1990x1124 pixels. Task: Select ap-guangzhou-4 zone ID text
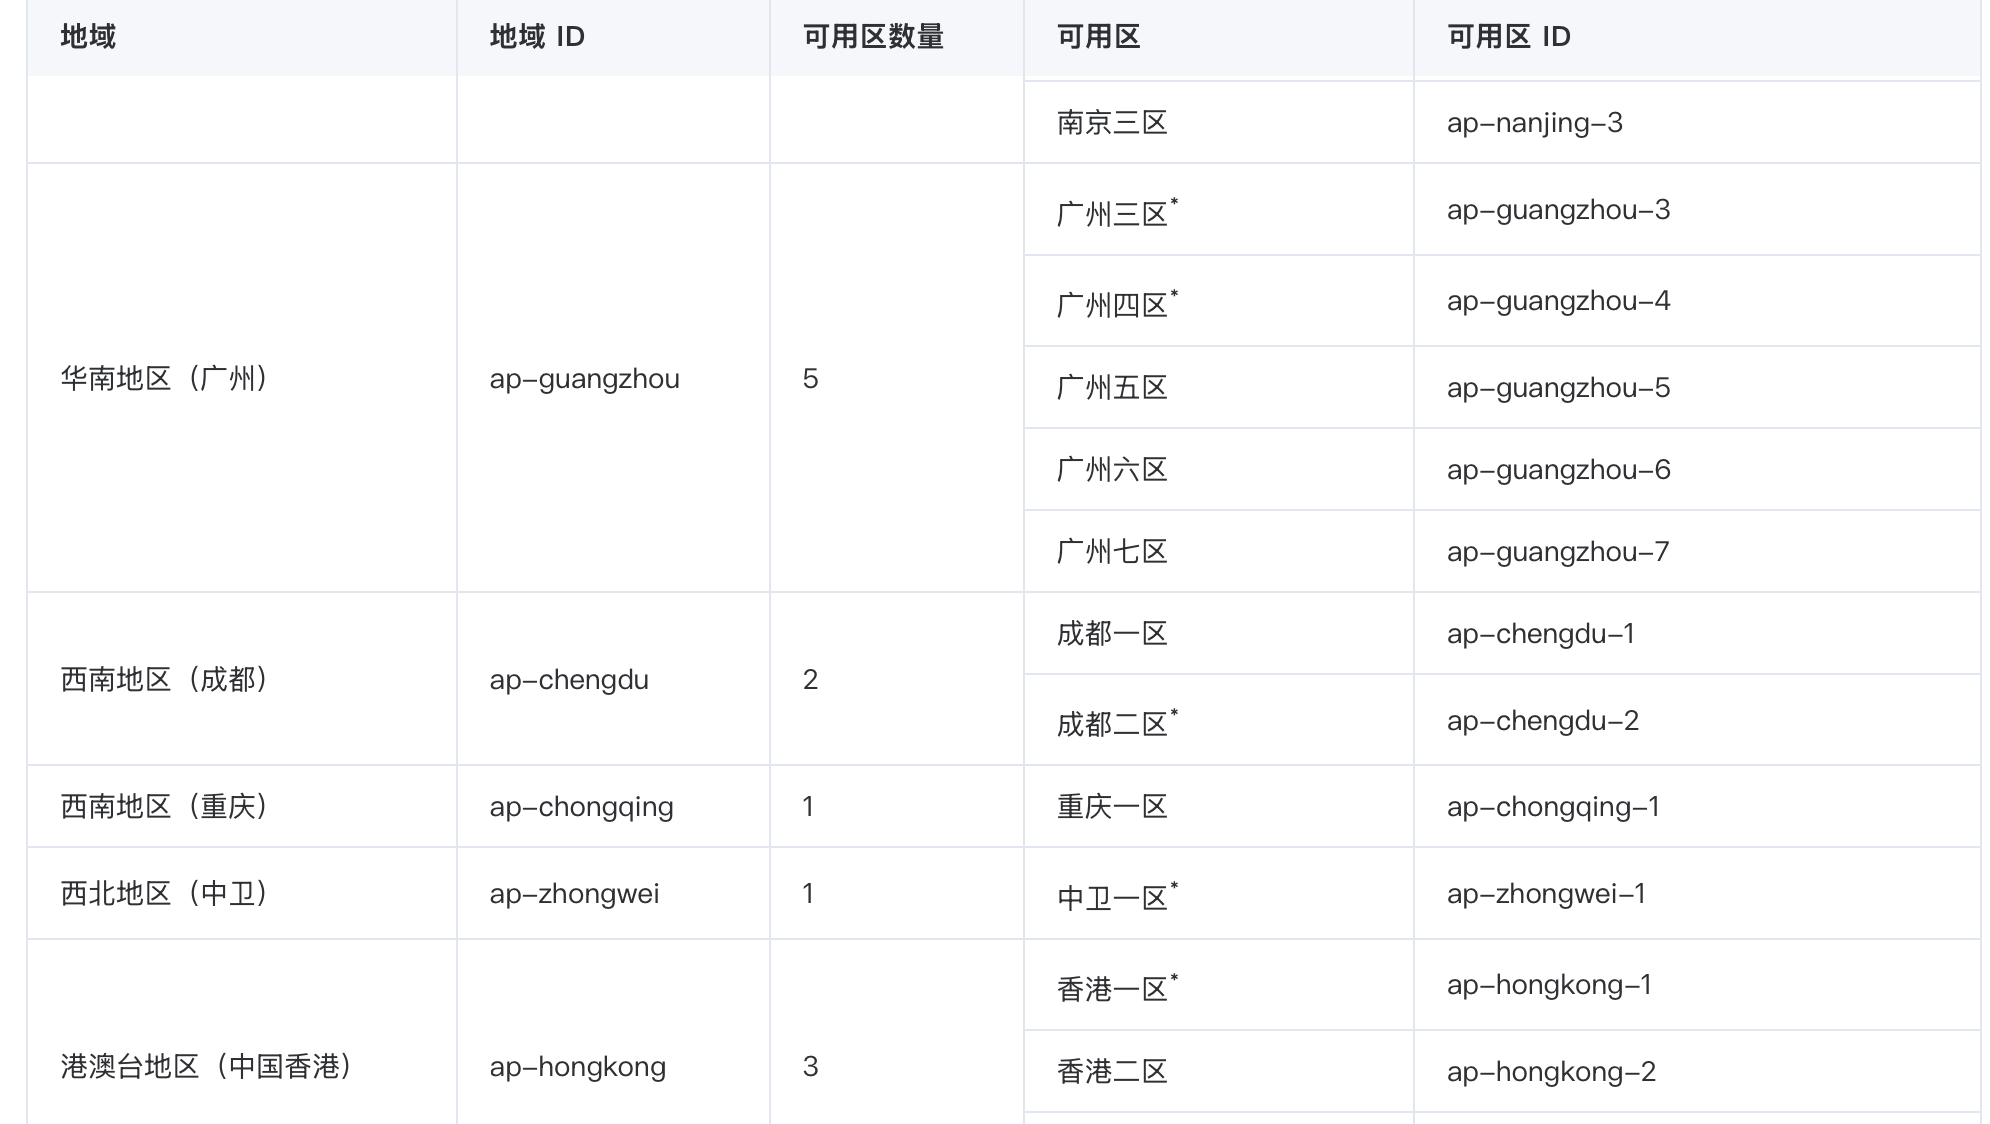(x=1558, y=301)
